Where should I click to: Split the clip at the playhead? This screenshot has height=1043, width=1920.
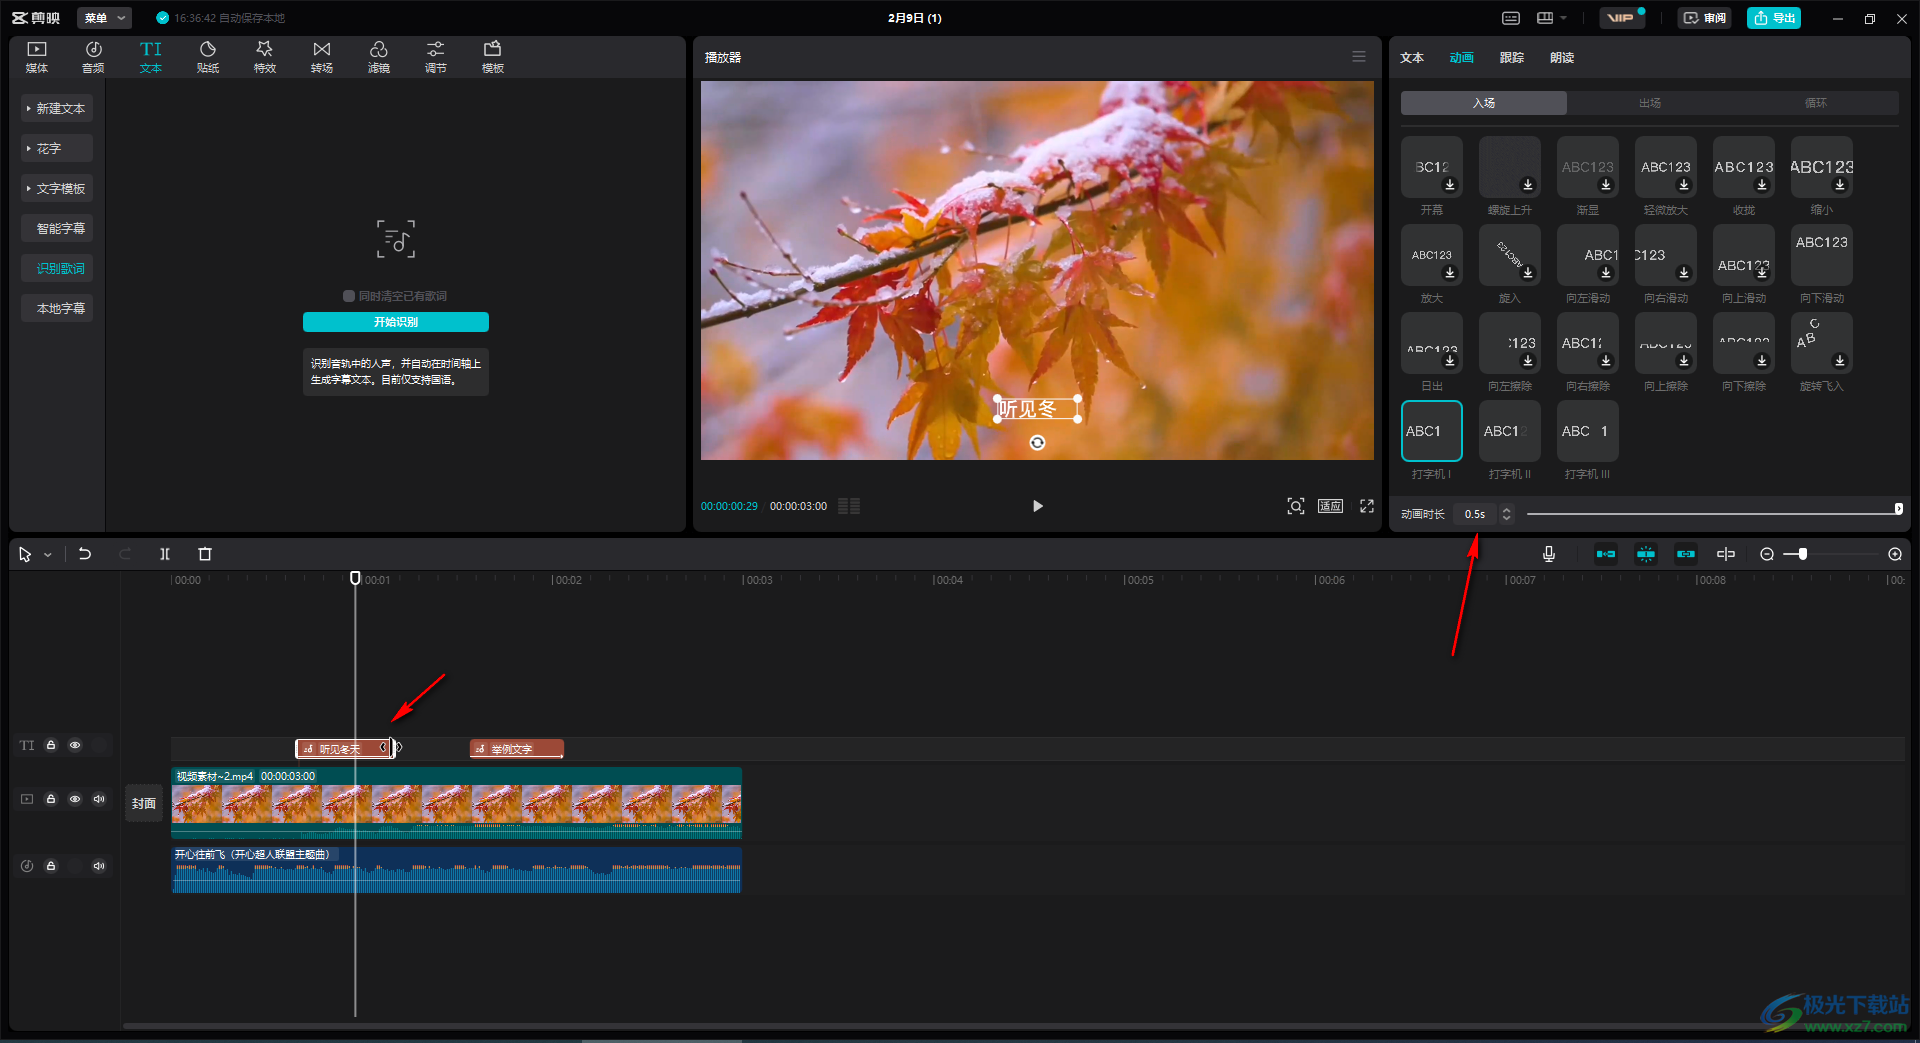click(x=165, y=554)
